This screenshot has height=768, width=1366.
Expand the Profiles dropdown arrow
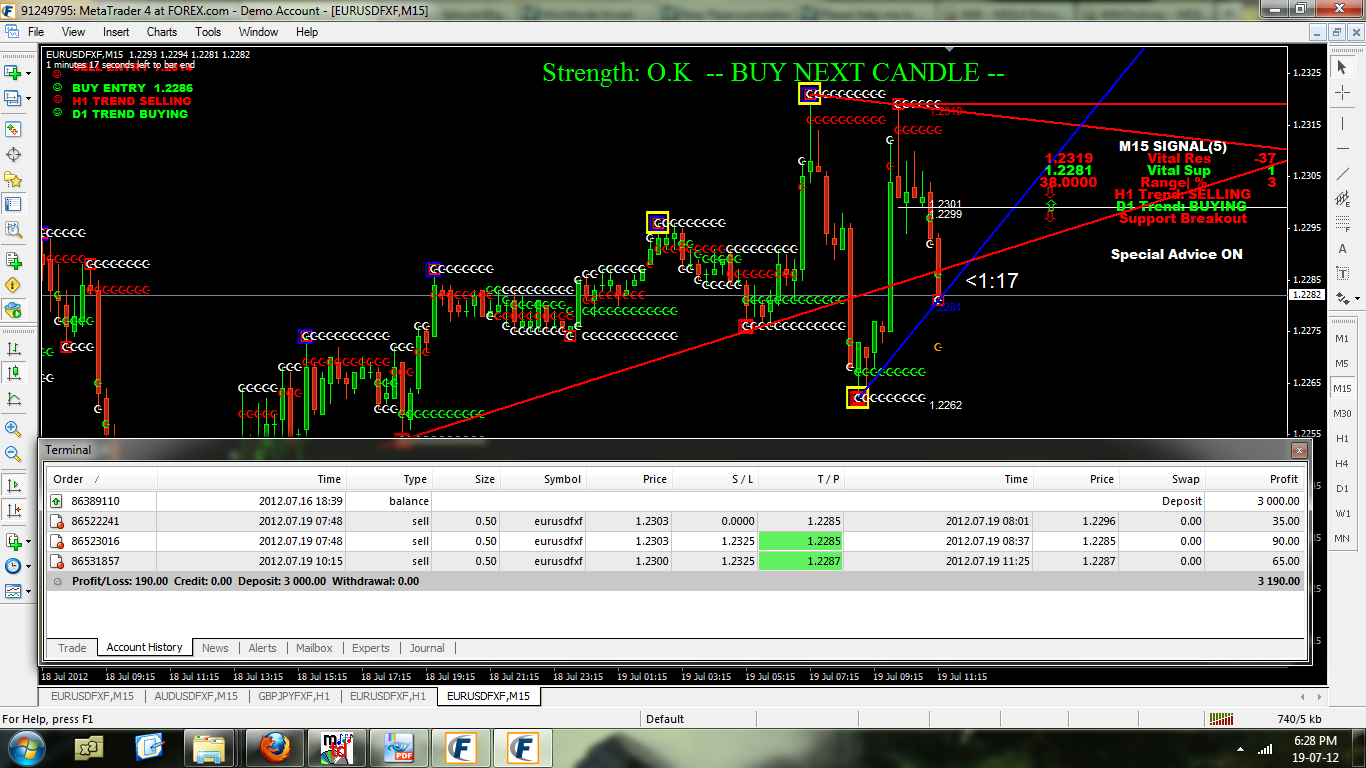tap(28, 99)
